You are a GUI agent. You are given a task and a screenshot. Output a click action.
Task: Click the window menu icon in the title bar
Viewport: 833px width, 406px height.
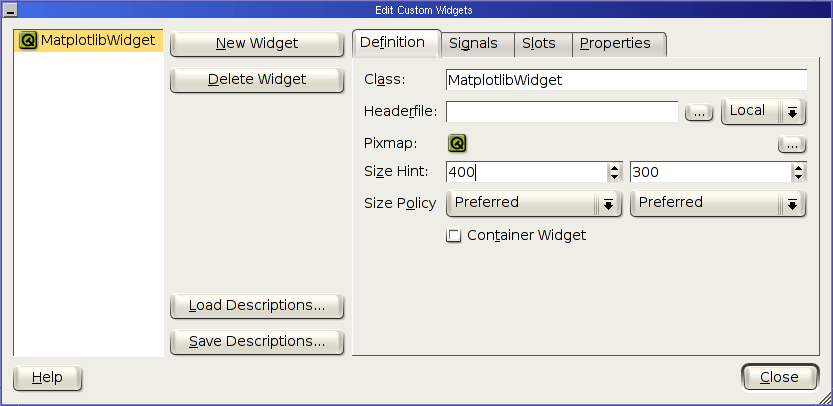tap(11, 10)
